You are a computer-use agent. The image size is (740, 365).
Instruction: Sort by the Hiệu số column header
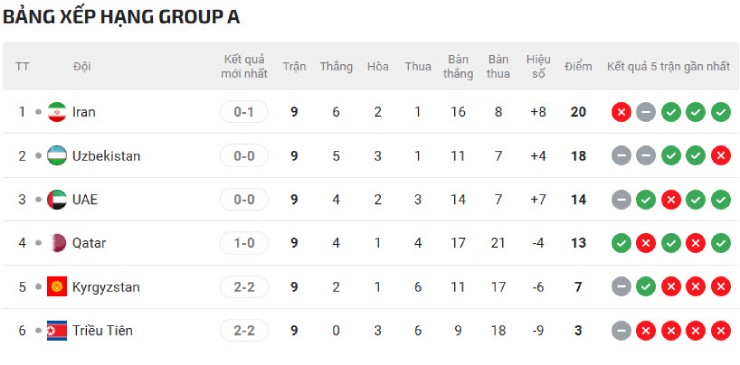(x=538, y=67)
